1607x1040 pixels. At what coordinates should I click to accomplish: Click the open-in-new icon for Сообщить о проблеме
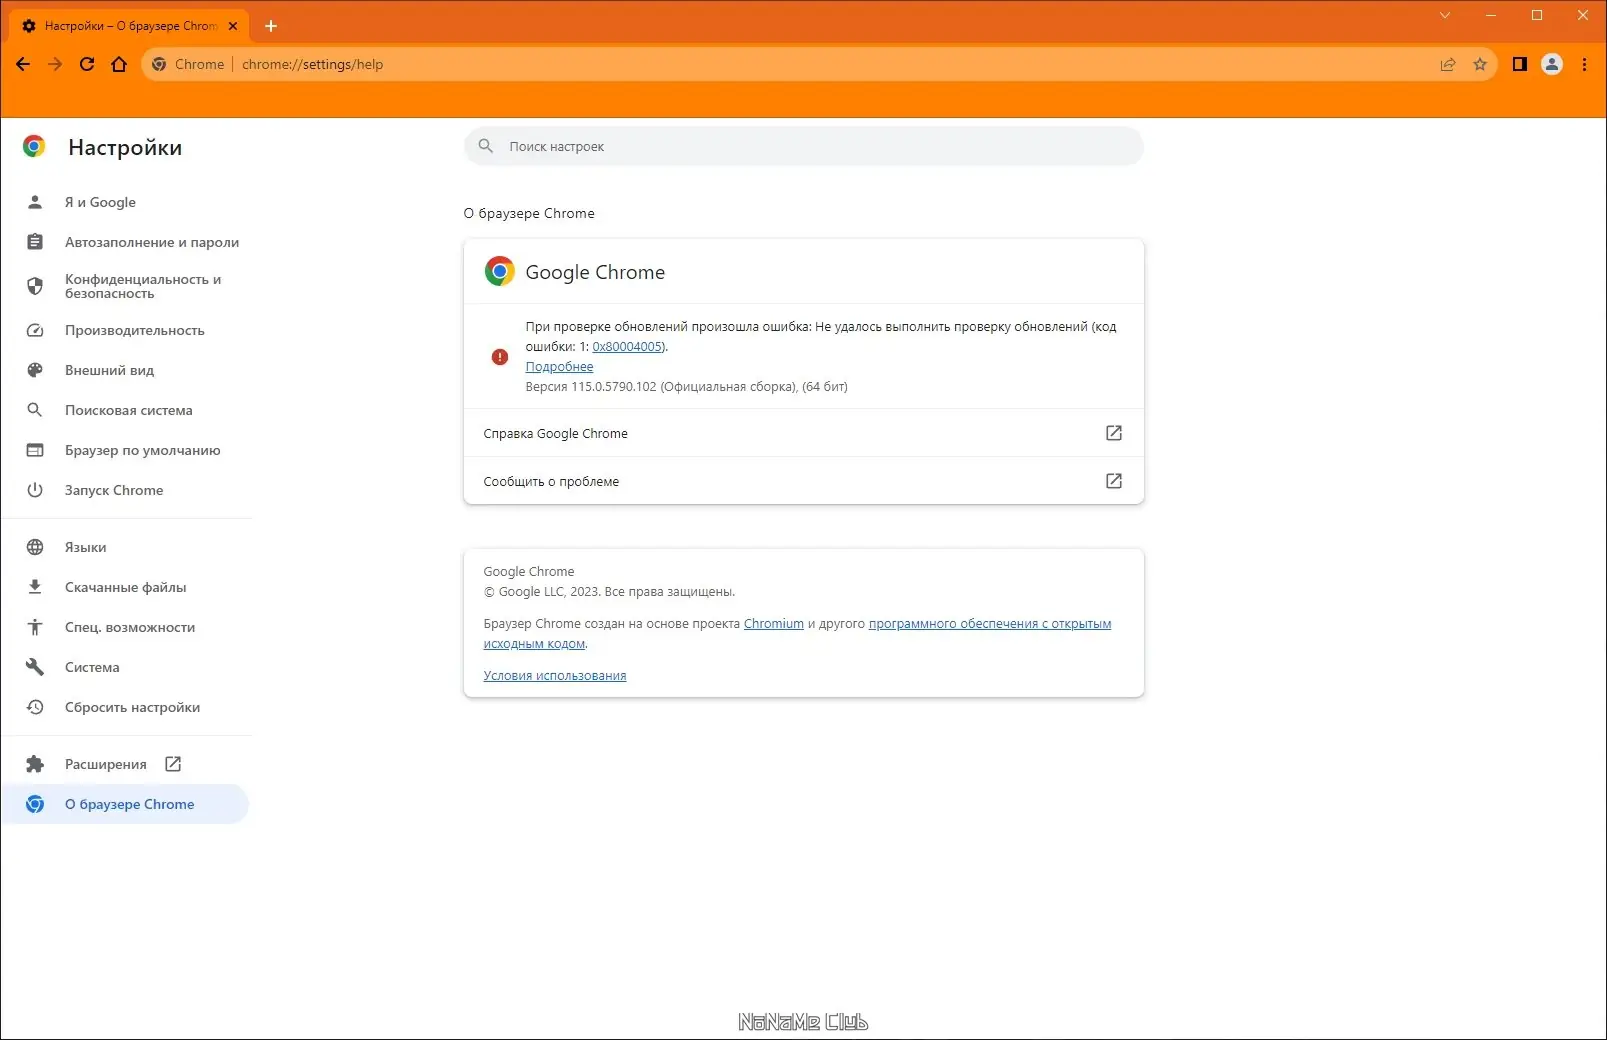click(1114, 481)
